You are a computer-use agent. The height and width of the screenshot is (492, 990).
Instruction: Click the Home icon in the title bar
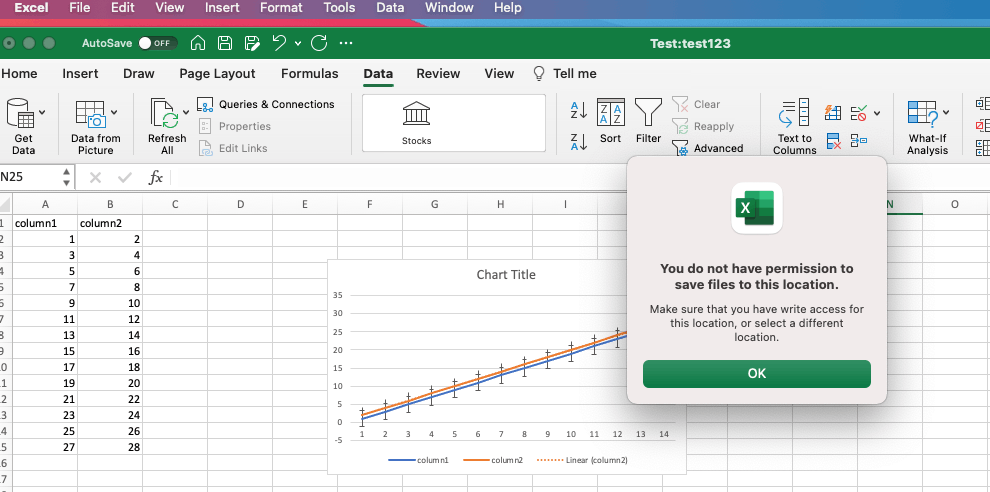(198, 43)
